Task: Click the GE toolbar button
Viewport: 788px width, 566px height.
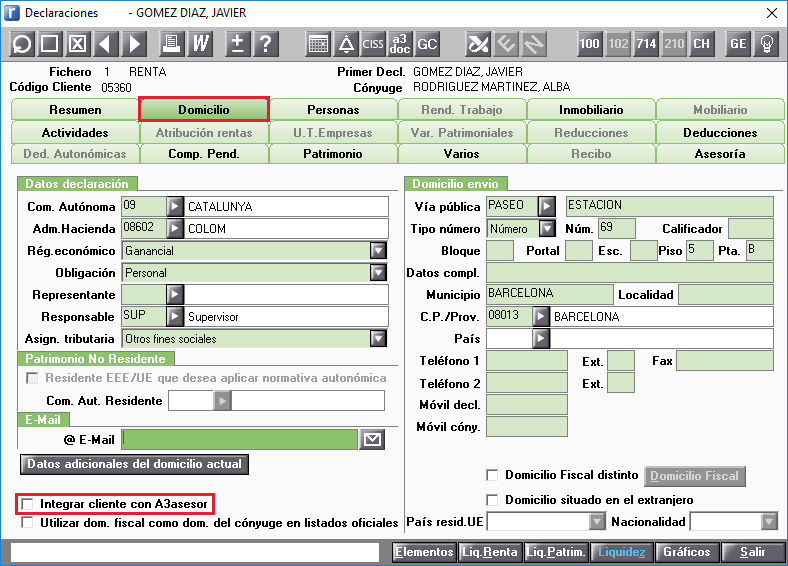Action: [x=738, y=44]
